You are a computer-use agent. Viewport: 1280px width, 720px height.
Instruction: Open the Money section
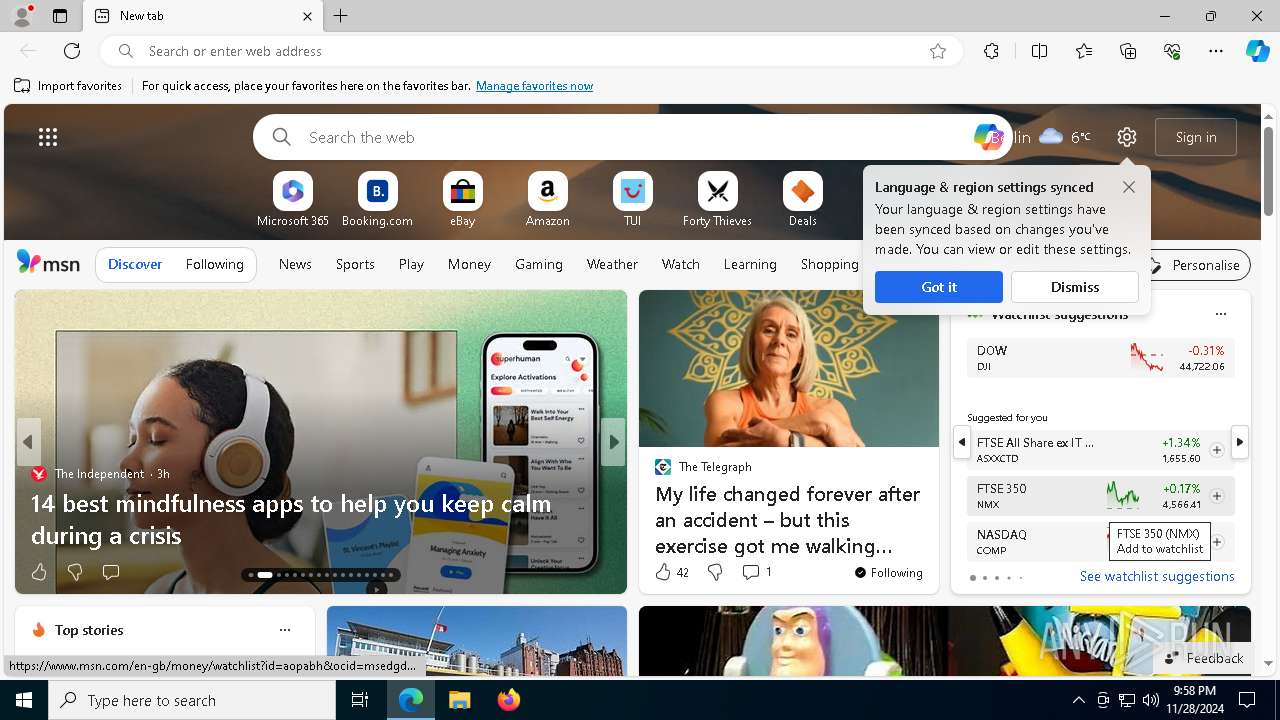[469, 264]
